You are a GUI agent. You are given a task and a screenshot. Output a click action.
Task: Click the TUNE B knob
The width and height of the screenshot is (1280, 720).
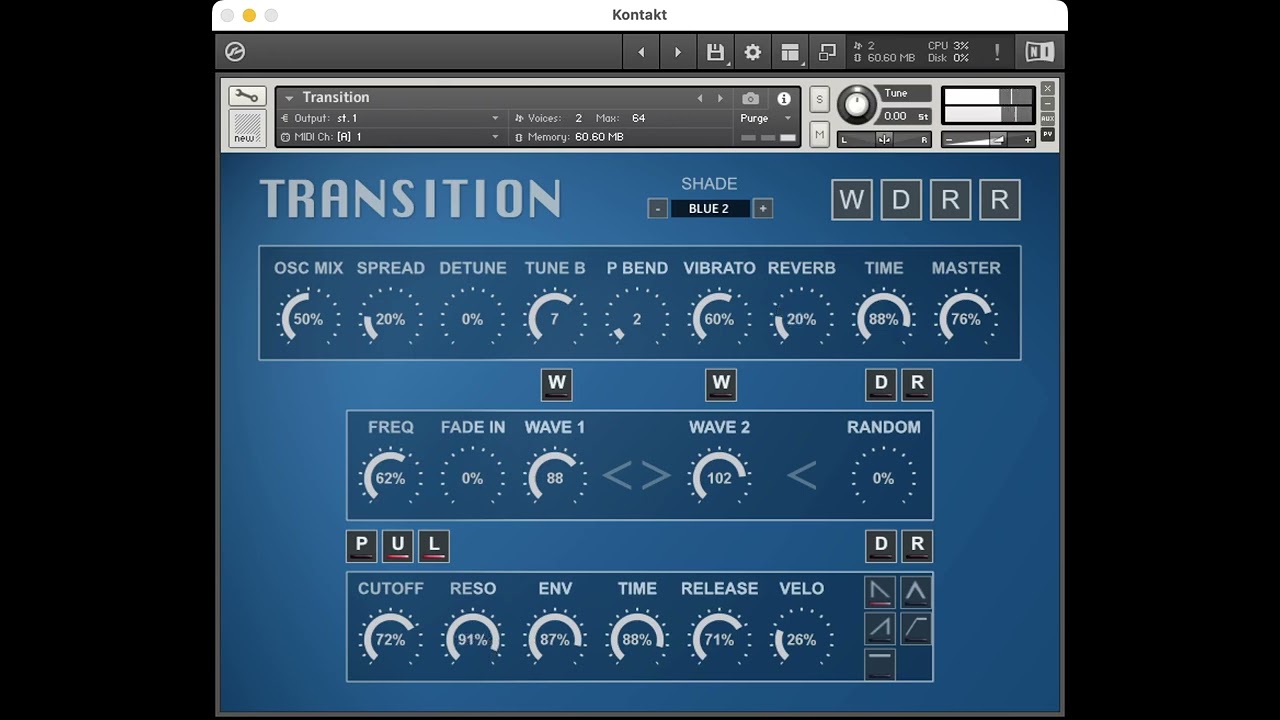pos(555,319)
